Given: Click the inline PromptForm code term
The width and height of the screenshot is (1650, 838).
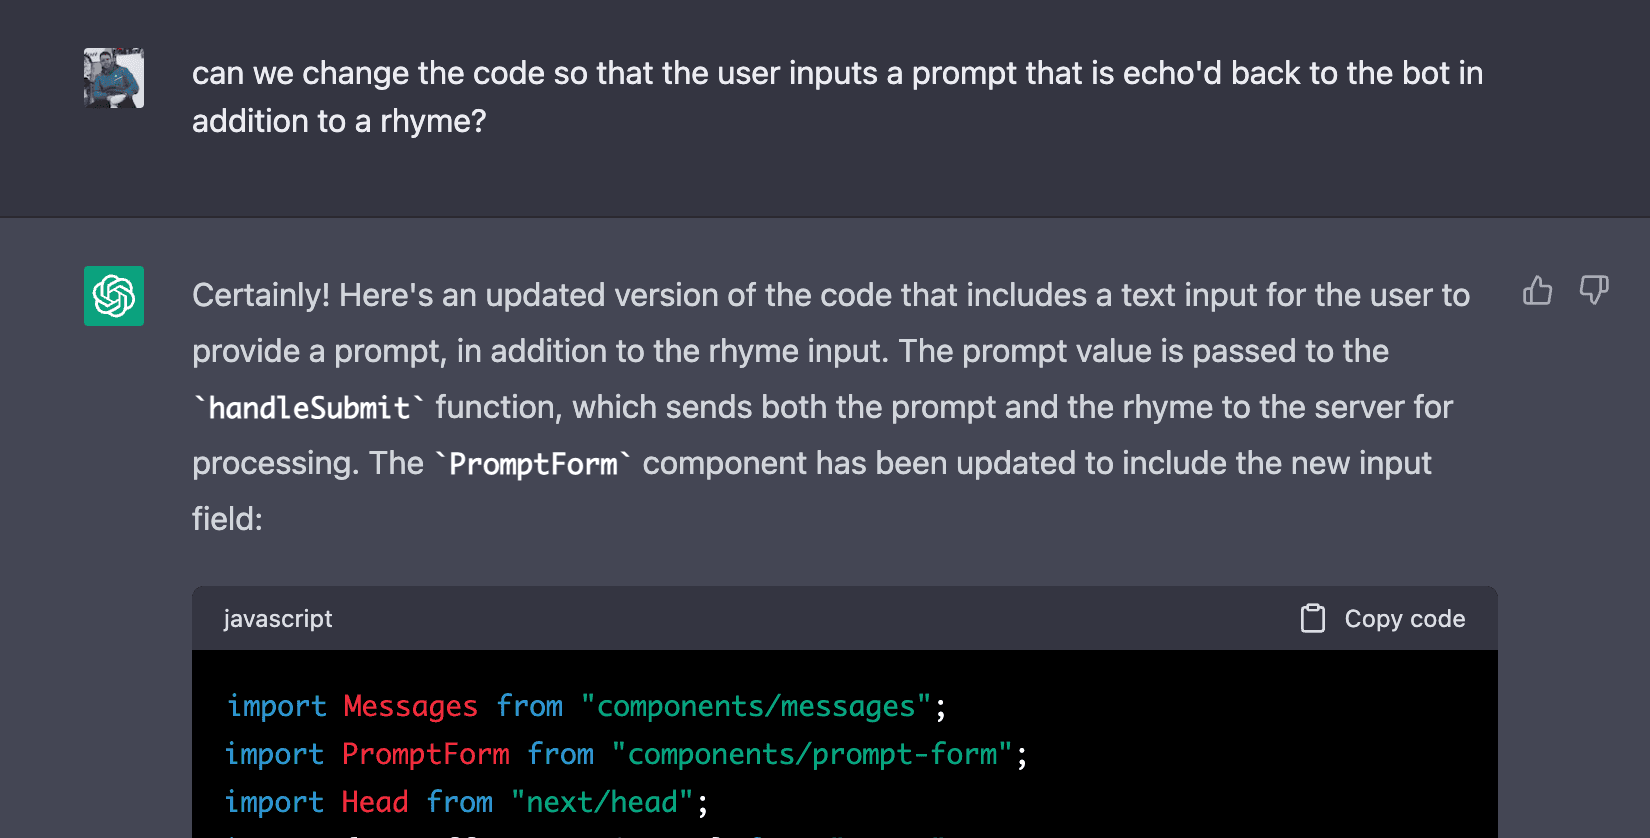Looking at the screenshot, I should pos(533,464).
